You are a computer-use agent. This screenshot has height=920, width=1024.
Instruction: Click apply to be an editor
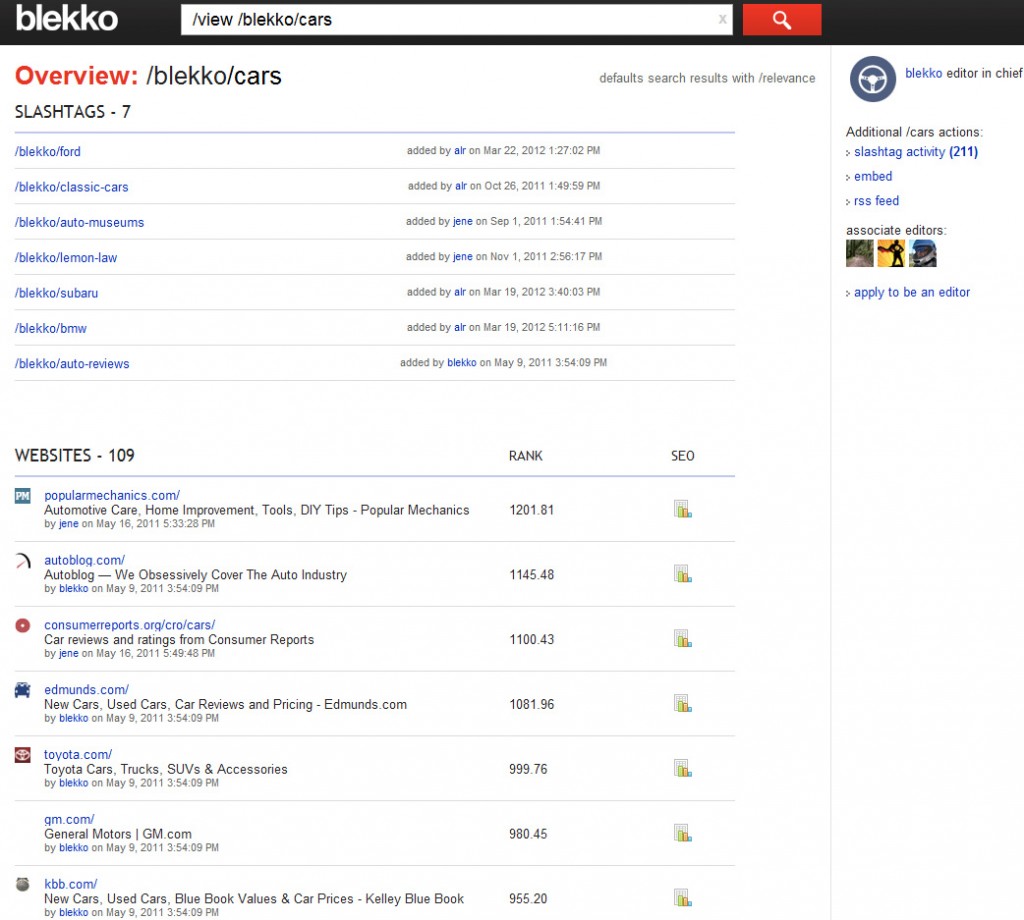click(x=912, y=292)
